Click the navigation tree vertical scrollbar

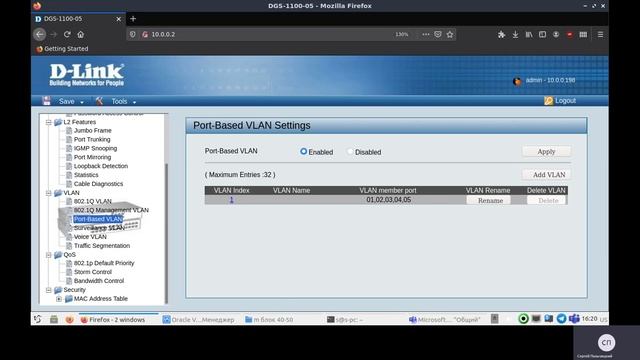[166, 233]
